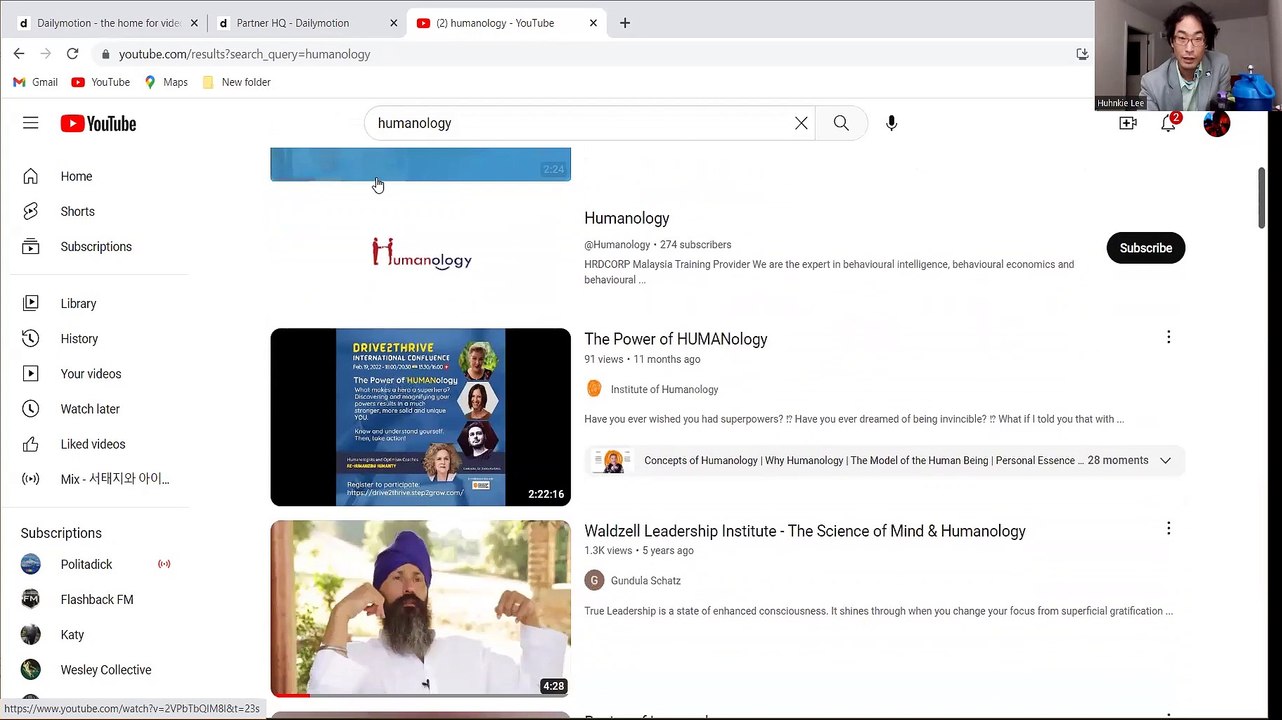Screen dimensions: 1282x720
Task: Open more options for Waldzell Leadership video
Action: click(x=1168, y=529)
